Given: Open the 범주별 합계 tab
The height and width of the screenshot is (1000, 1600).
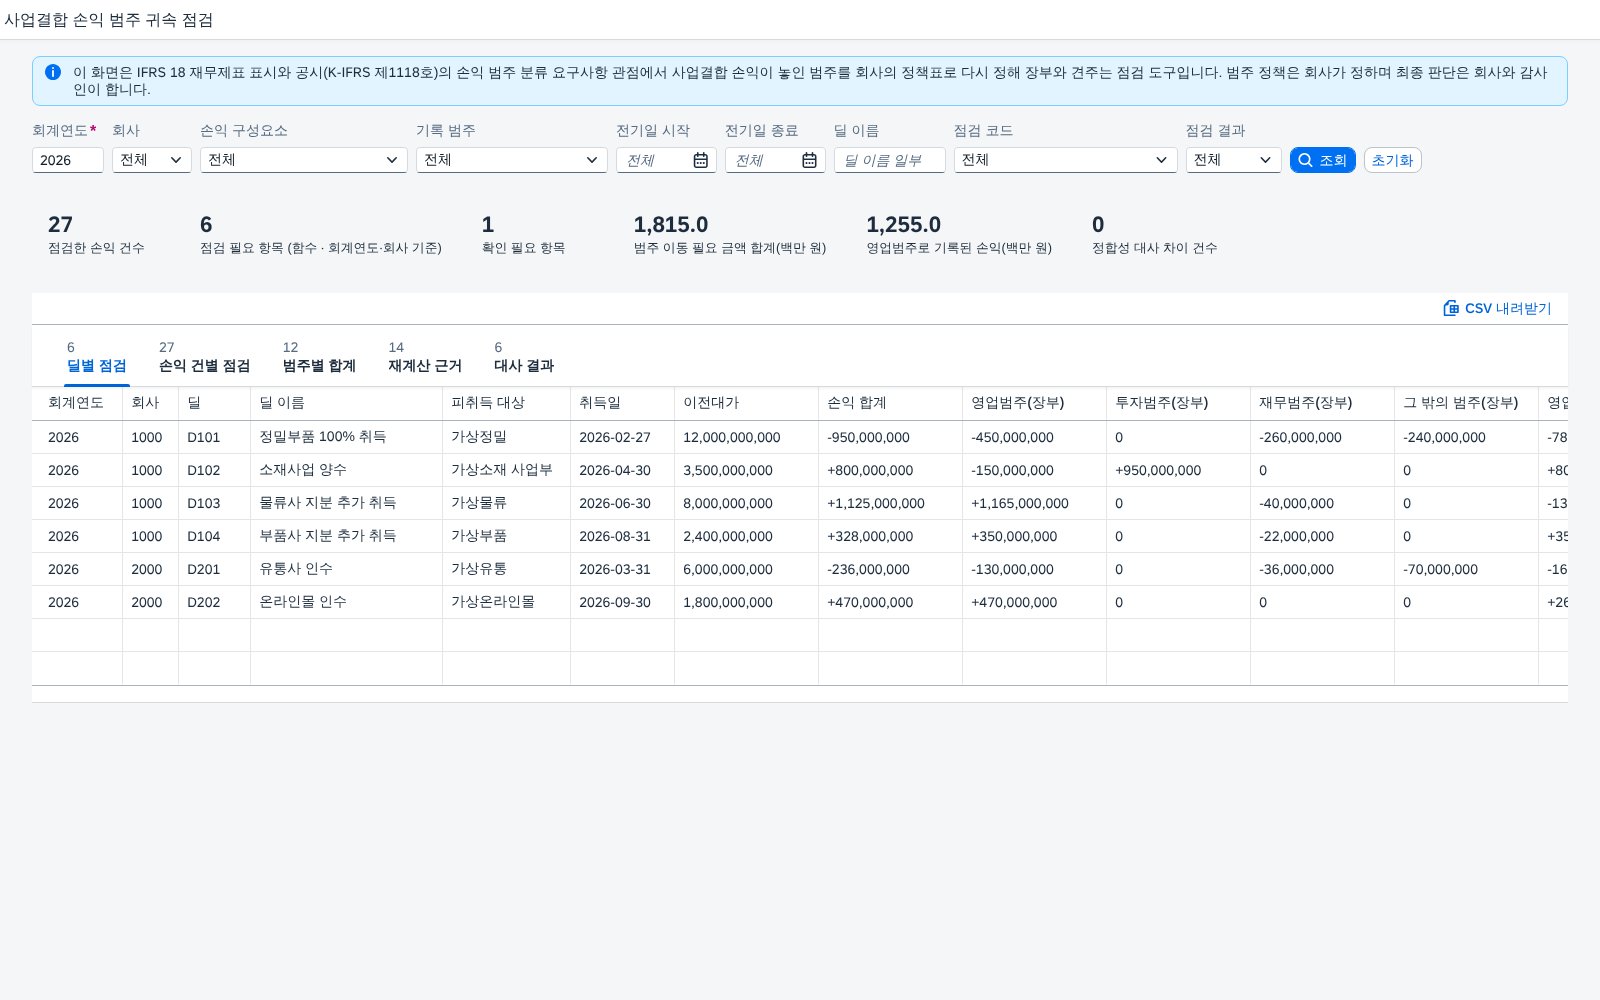Looking at the screenshot, I should point(319,357).
